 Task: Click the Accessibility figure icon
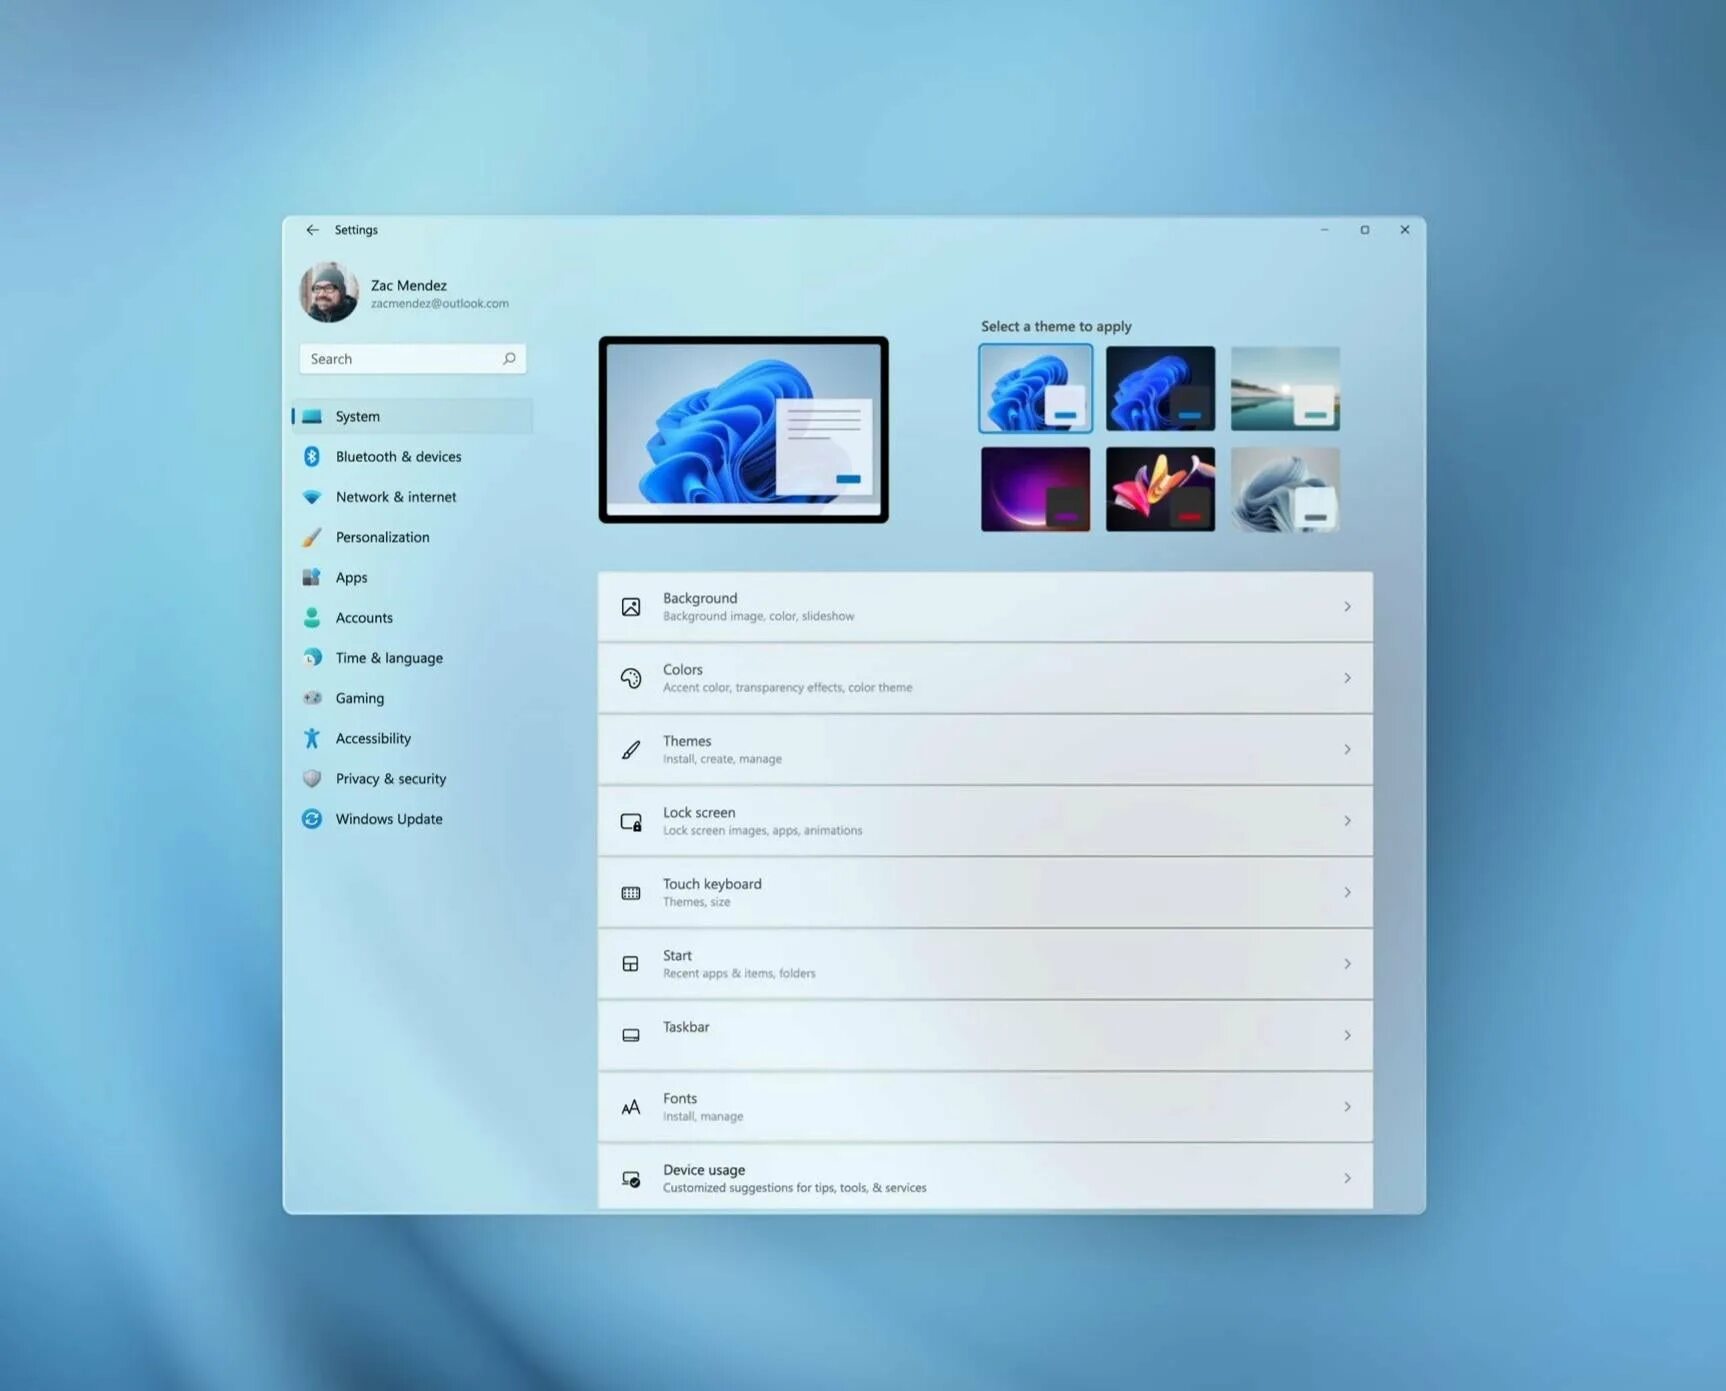tap(312, 738)
